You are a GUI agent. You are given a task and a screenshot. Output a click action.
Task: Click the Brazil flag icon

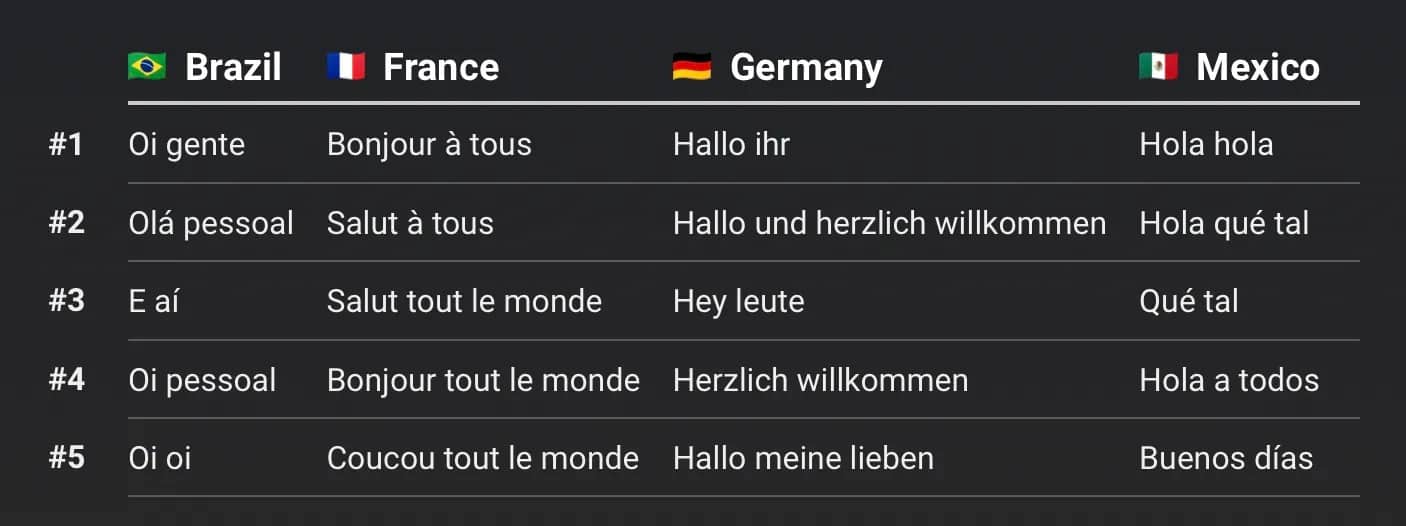pos(147,66)
